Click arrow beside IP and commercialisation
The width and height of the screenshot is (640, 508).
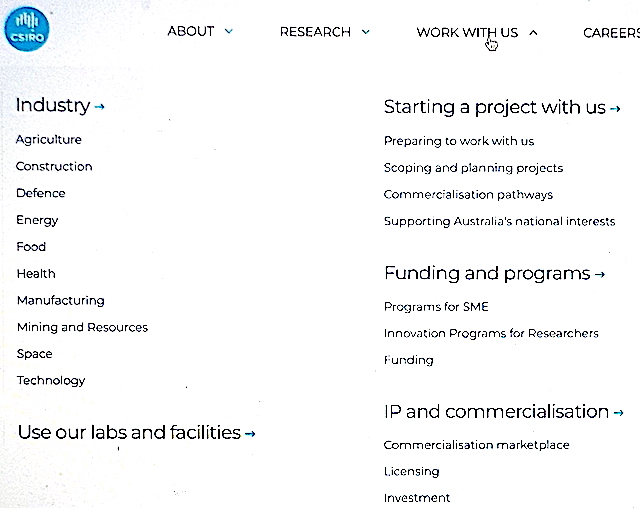[619, 412]
